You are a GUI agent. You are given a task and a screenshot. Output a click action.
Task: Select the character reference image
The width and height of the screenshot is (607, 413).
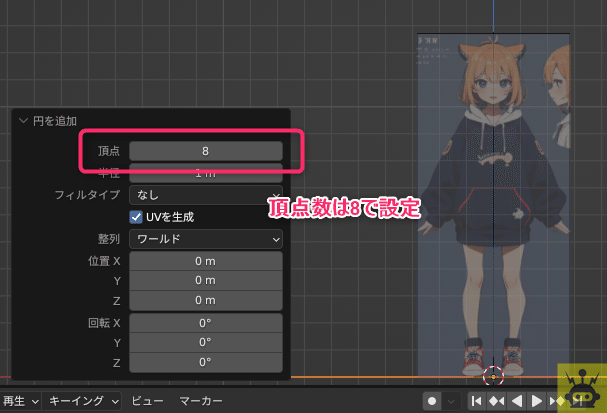[x=494, y=204]
